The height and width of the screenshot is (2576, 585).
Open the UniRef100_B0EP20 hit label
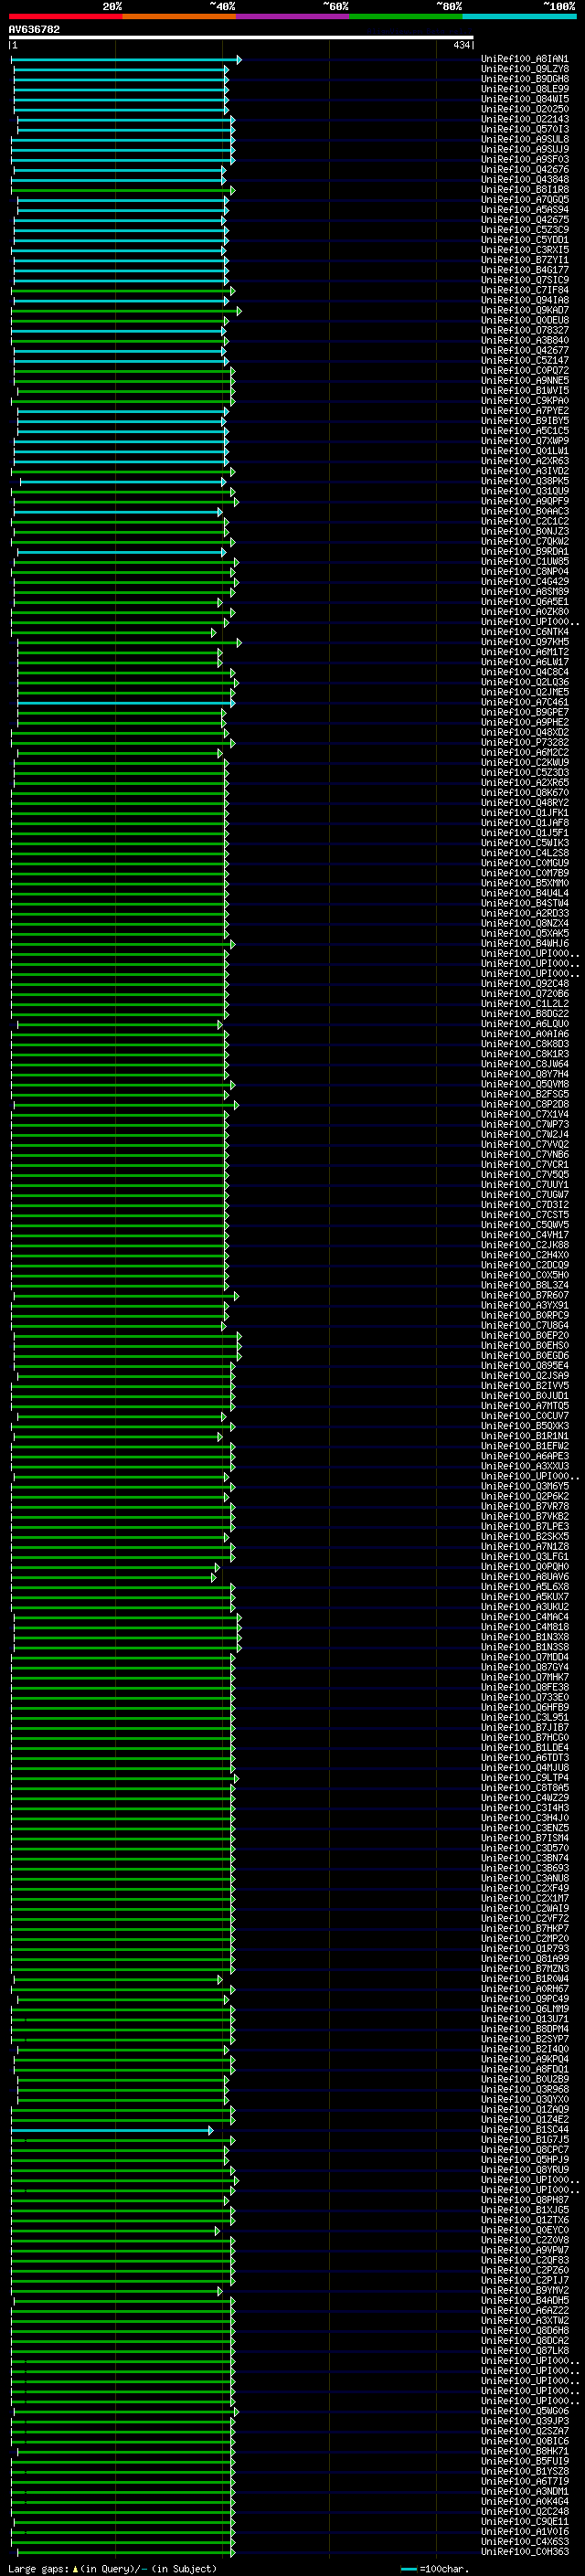[x=524, y=1335]
